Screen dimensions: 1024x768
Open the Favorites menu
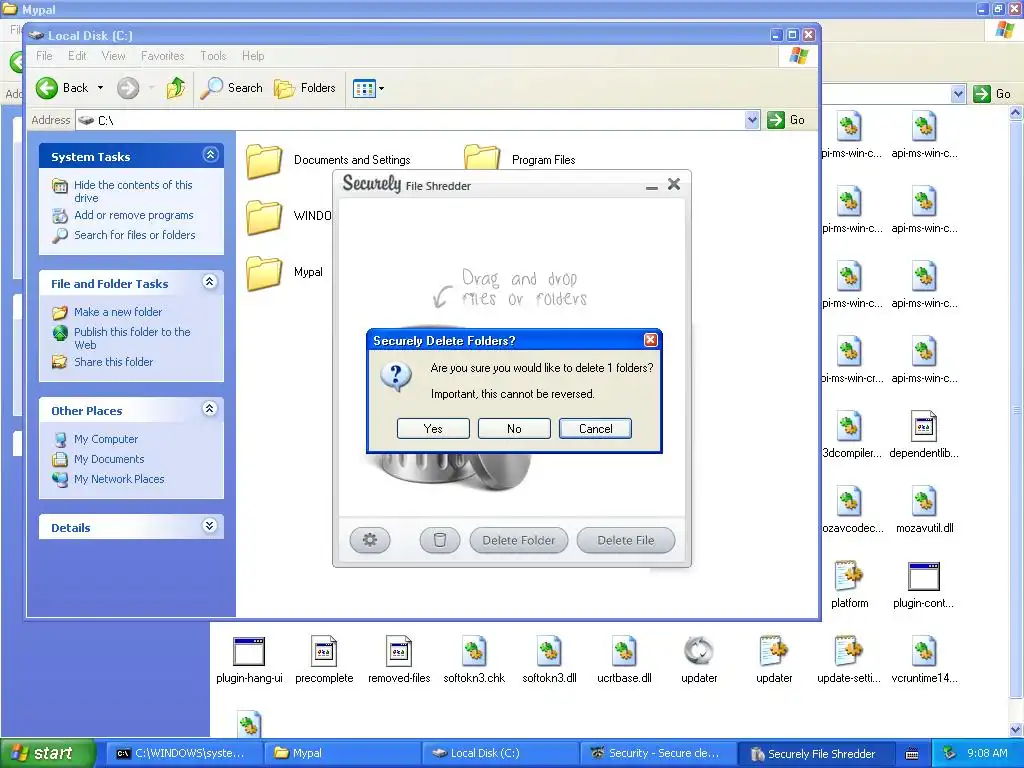163,56
